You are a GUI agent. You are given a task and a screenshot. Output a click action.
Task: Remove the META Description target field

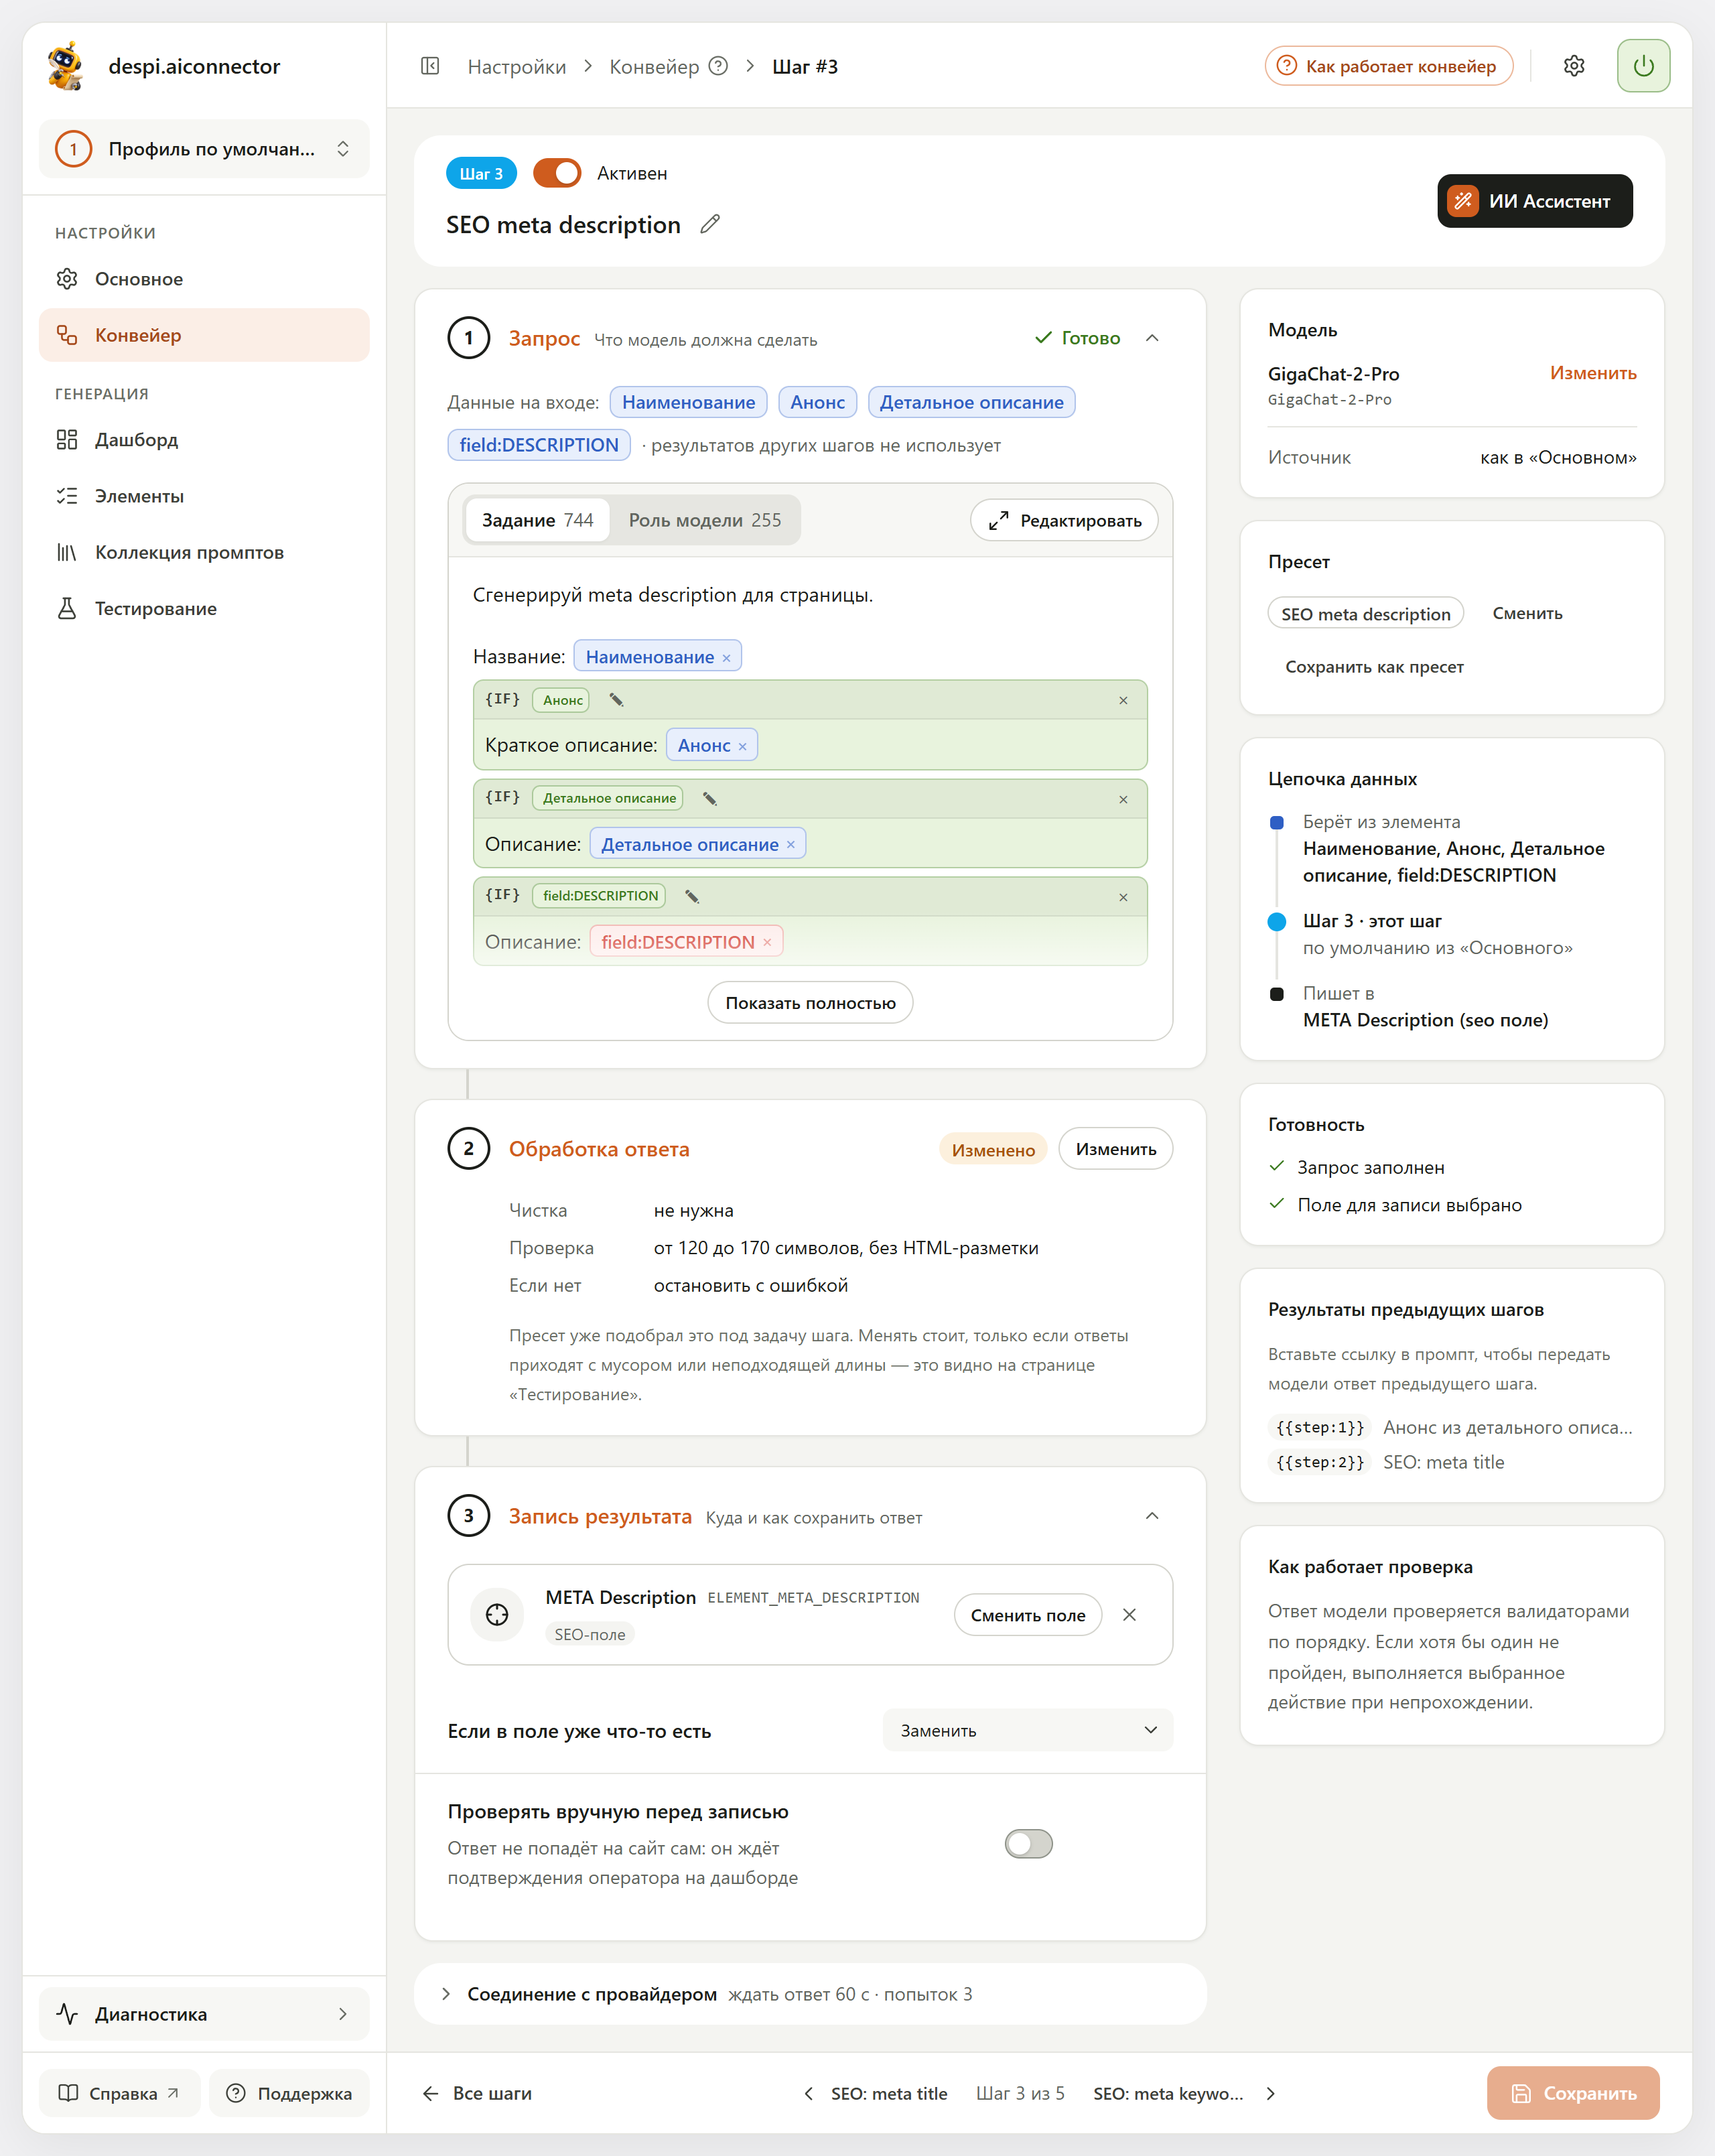1129,1614
